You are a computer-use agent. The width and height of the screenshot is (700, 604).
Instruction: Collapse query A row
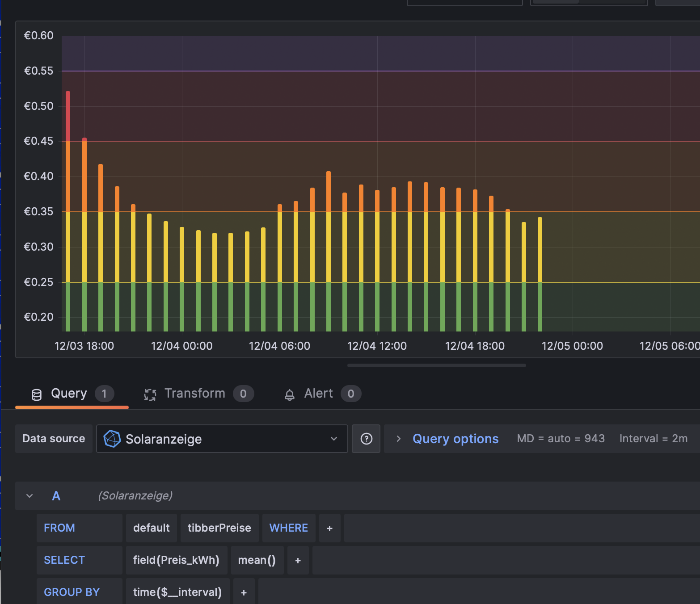[x=30, y=496]
